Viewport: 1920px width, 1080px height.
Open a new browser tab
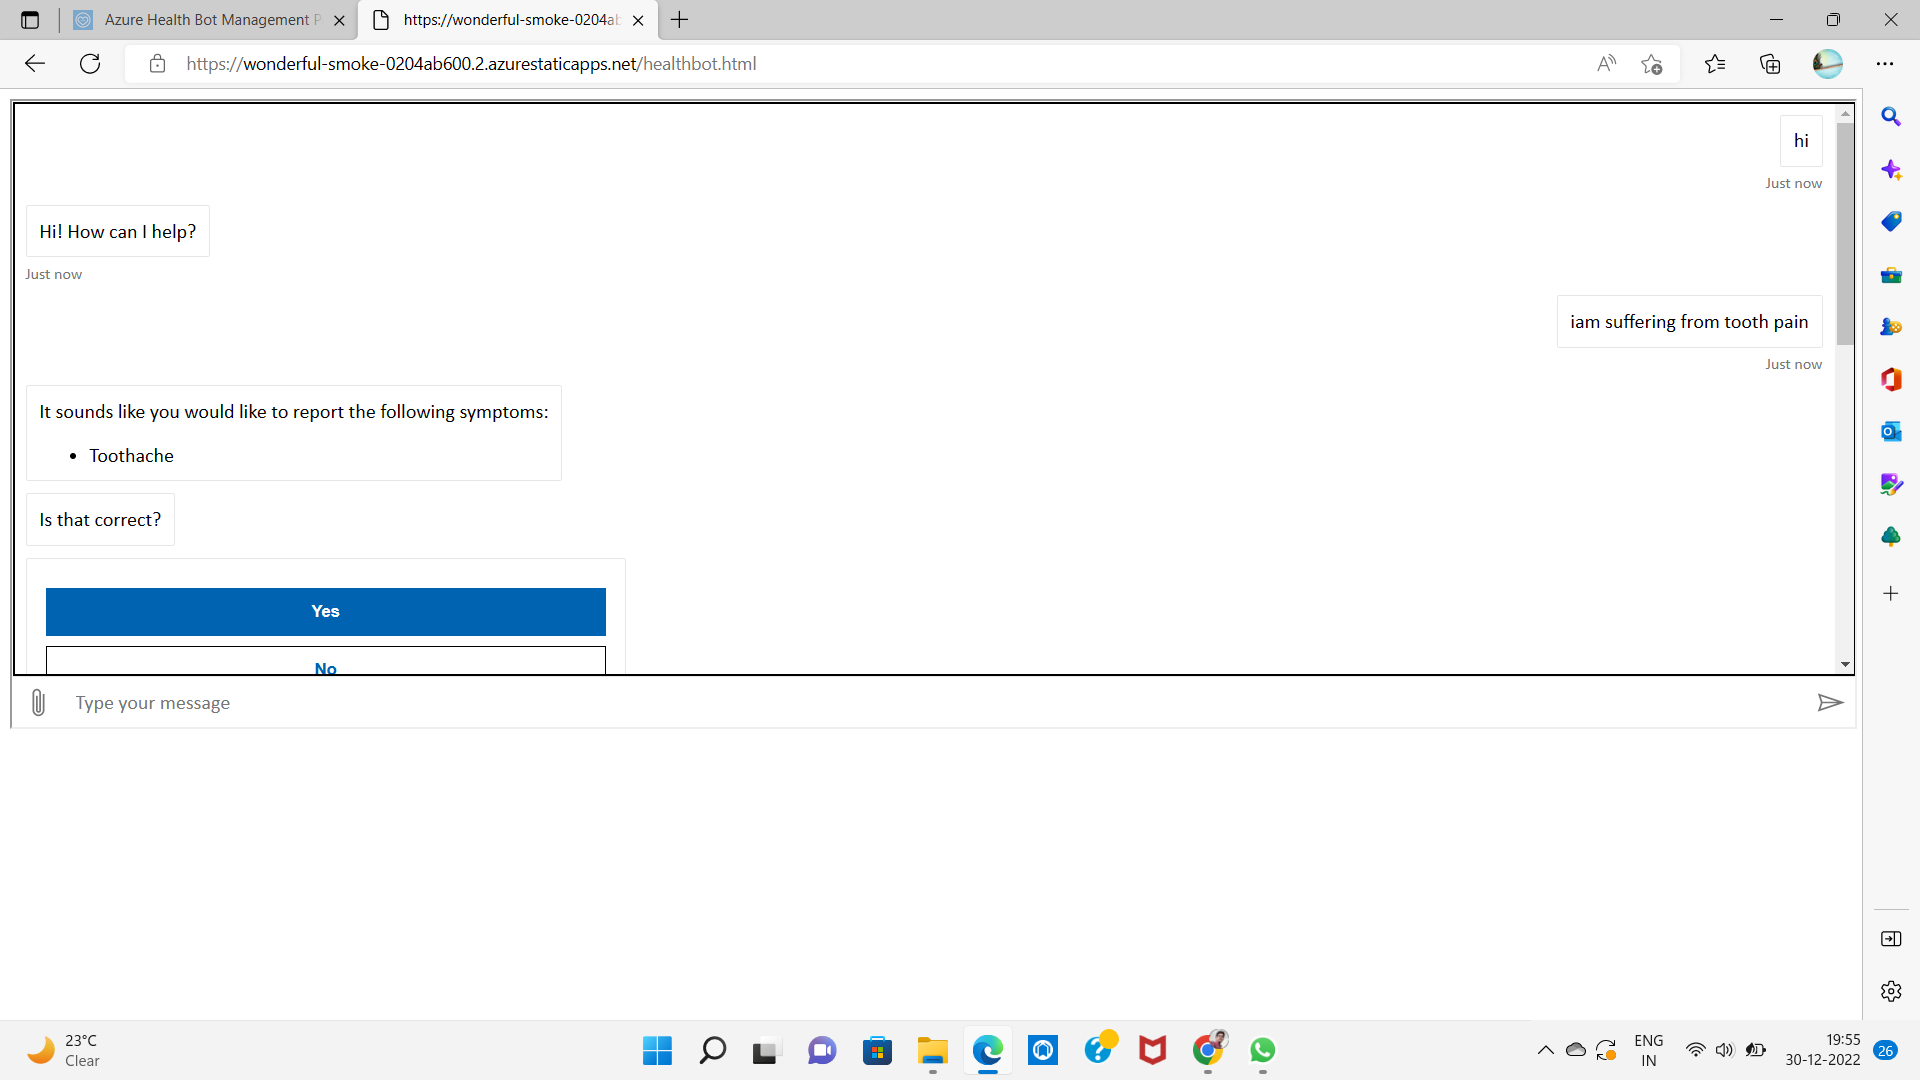(x=680, y=20)
